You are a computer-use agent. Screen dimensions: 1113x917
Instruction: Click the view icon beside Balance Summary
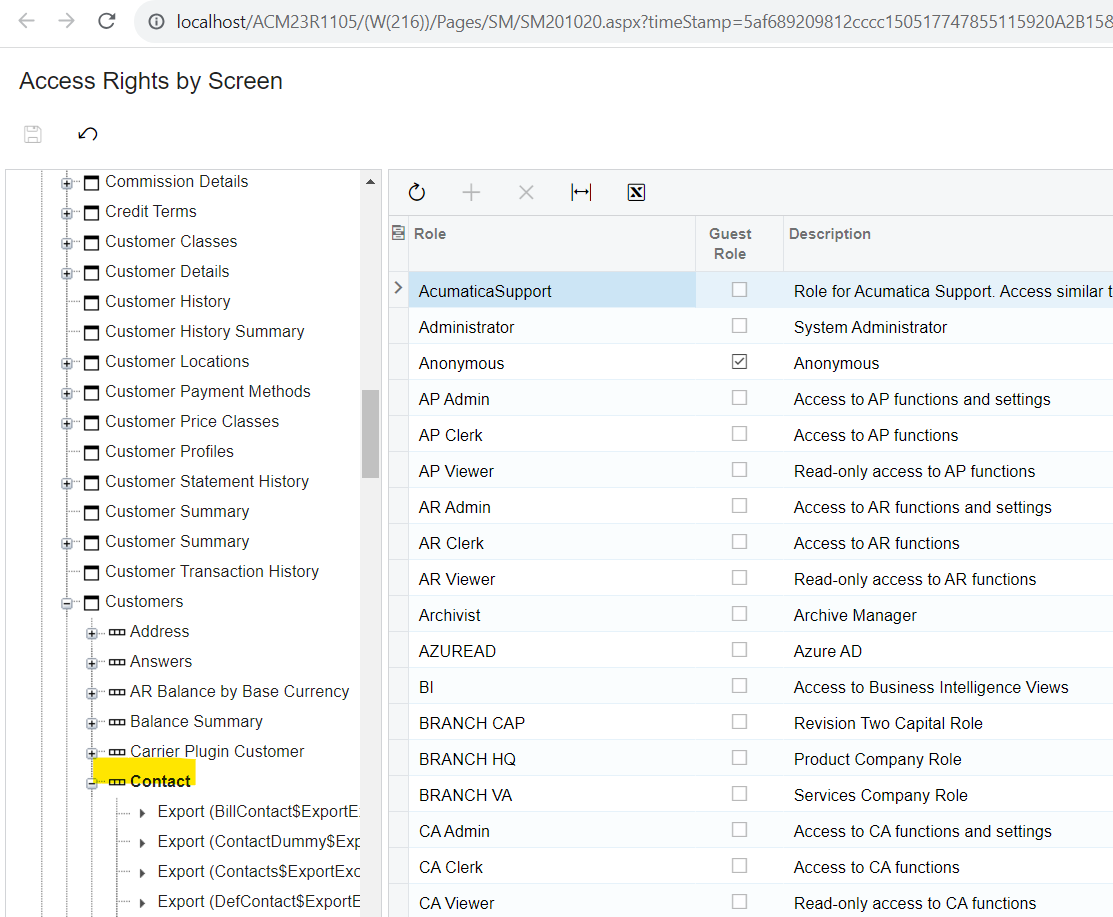(x=117, y=723)
